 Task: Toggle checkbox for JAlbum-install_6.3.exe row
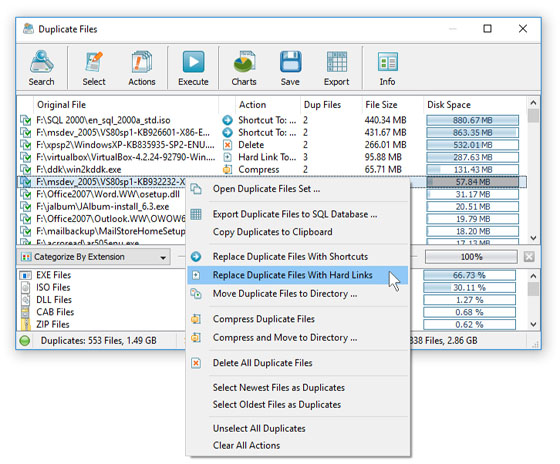click(25, 207)
